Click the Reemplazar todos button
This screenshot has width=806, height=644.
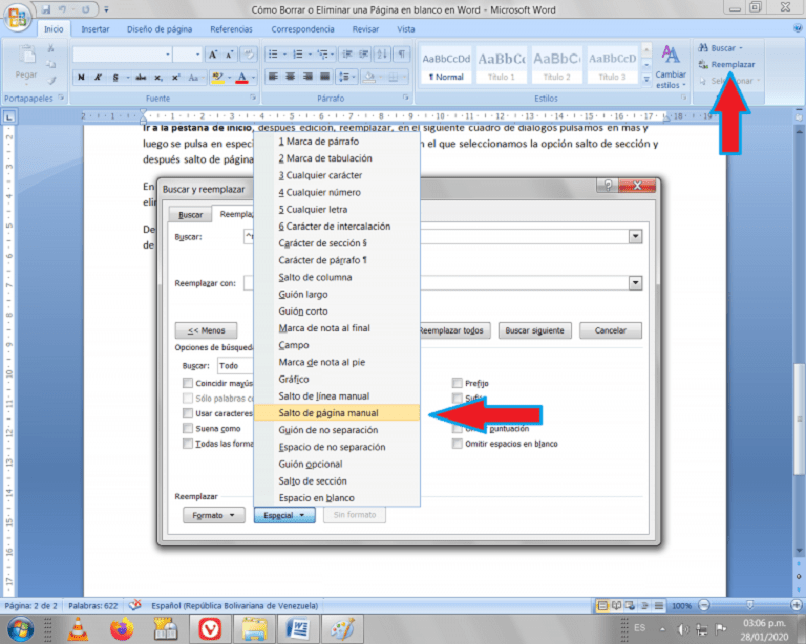(x=454, y=330)
